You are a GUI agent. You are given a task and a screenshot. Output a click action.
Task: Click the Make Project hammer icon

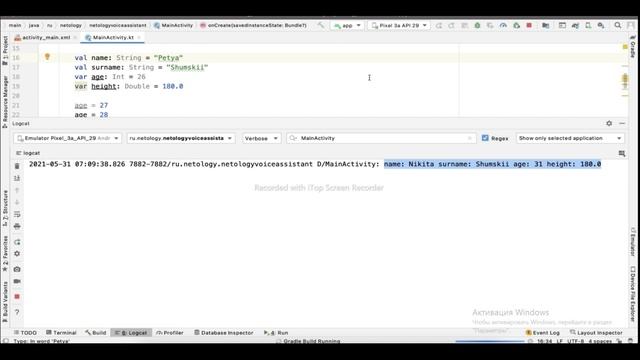point(321,25)
